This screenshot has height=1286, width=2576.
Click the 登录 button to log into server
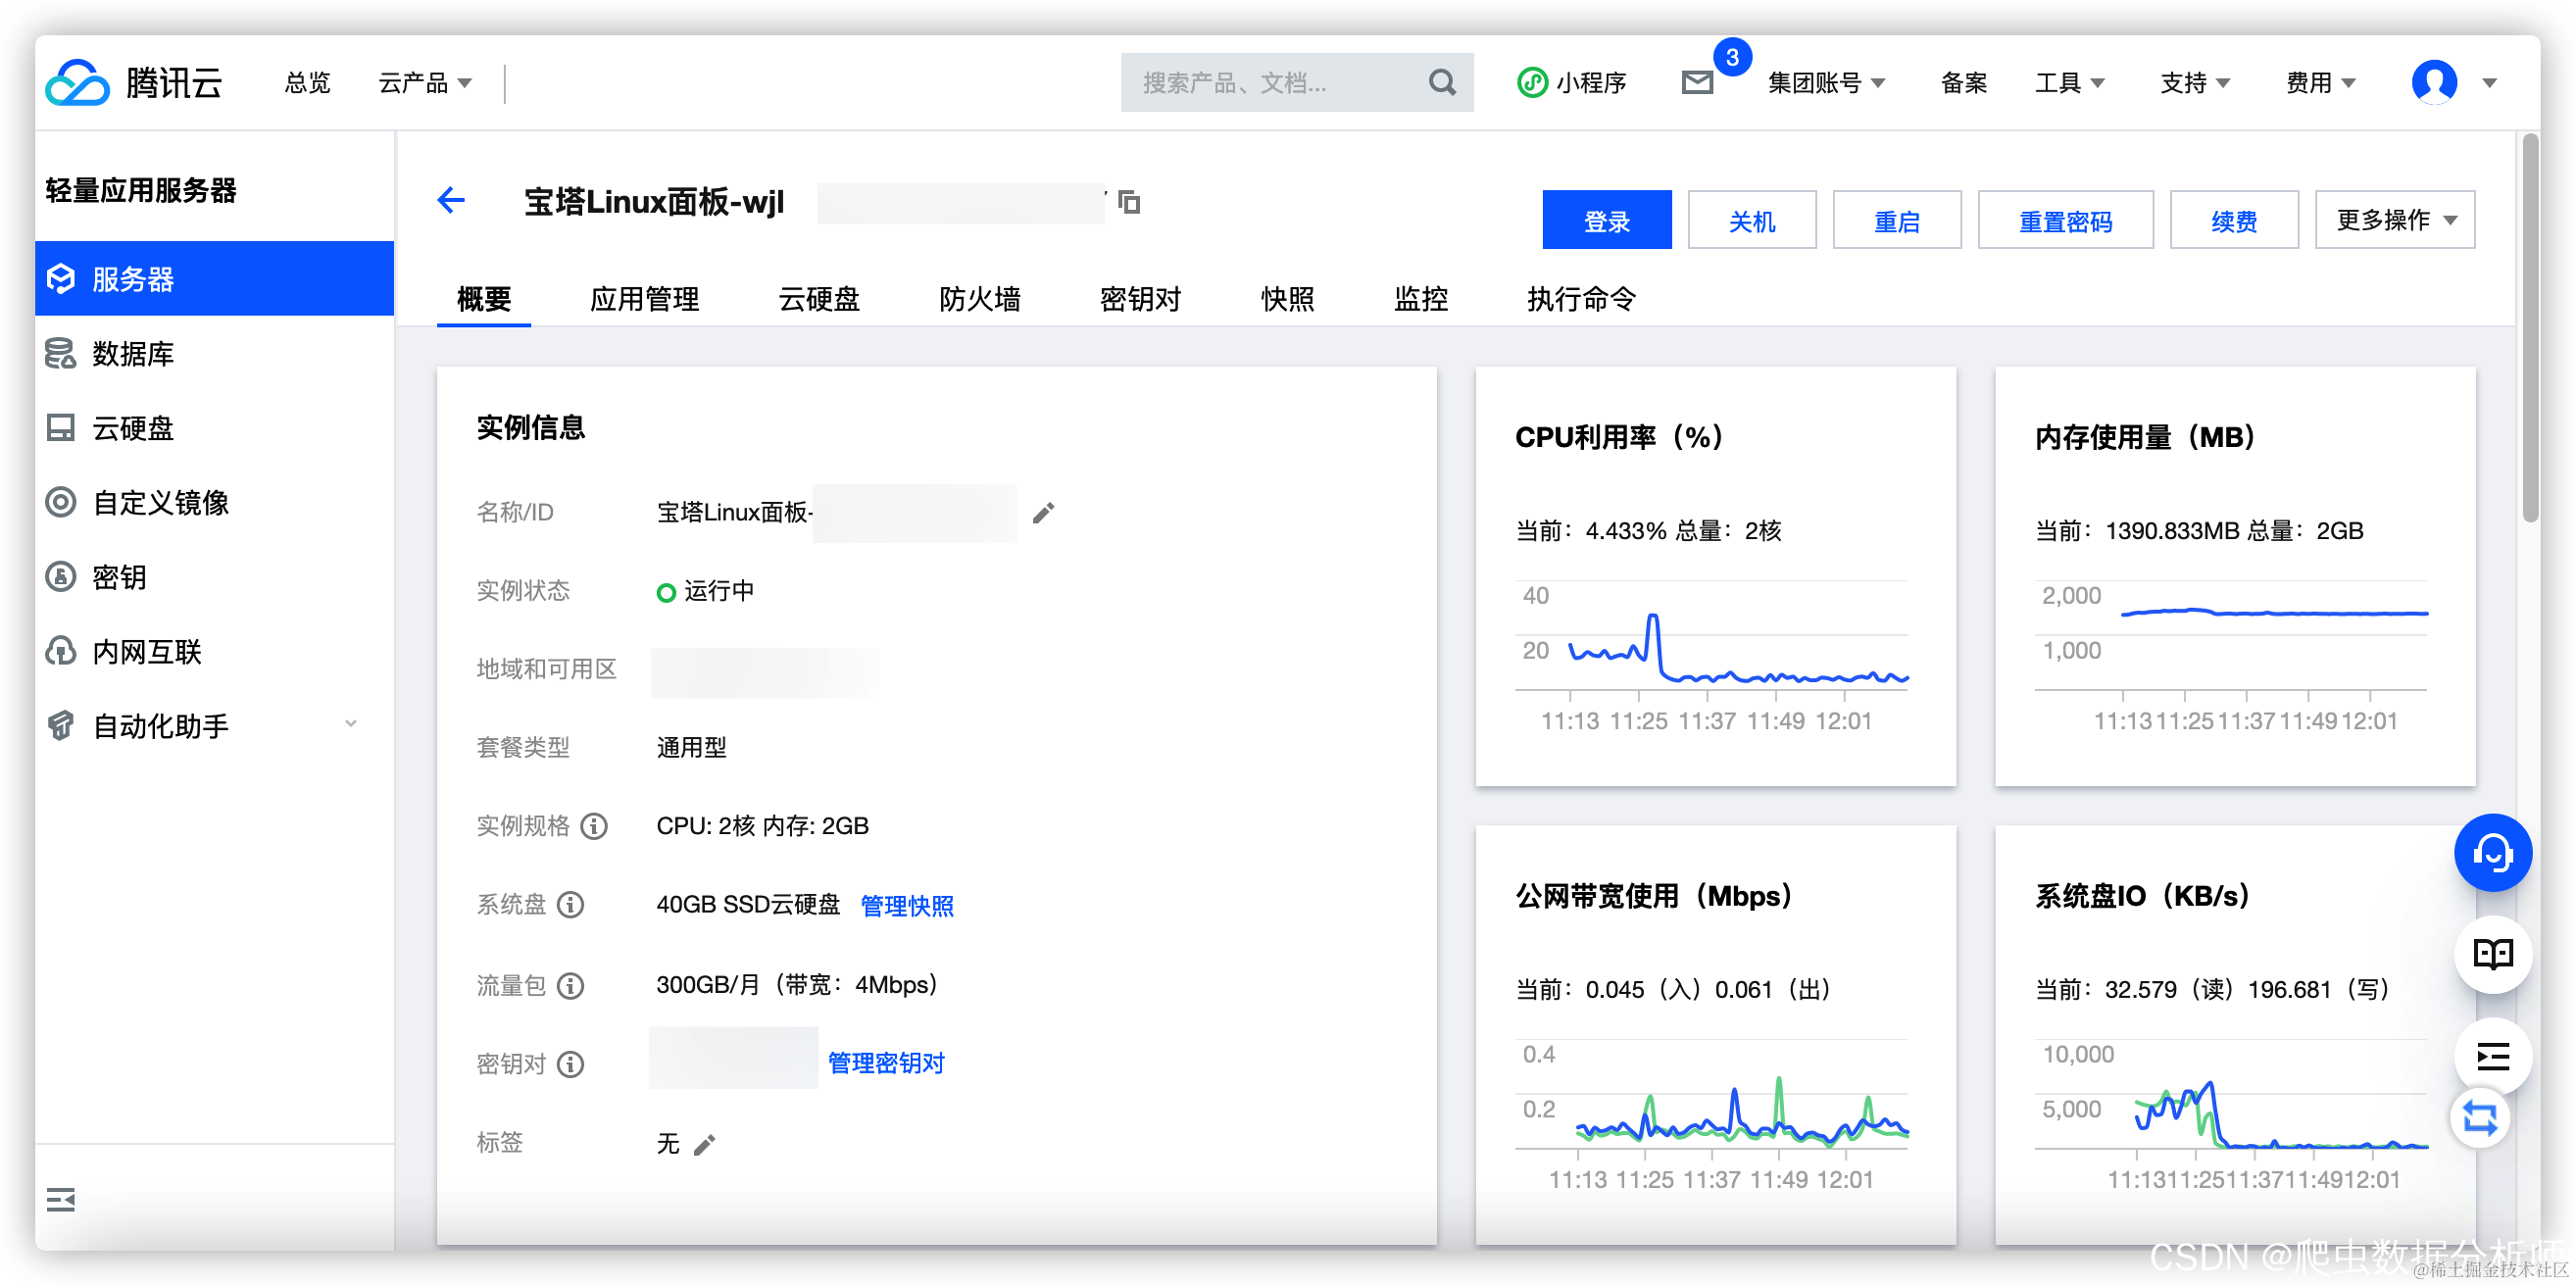pyautogui.click(x=1606, y=219)
